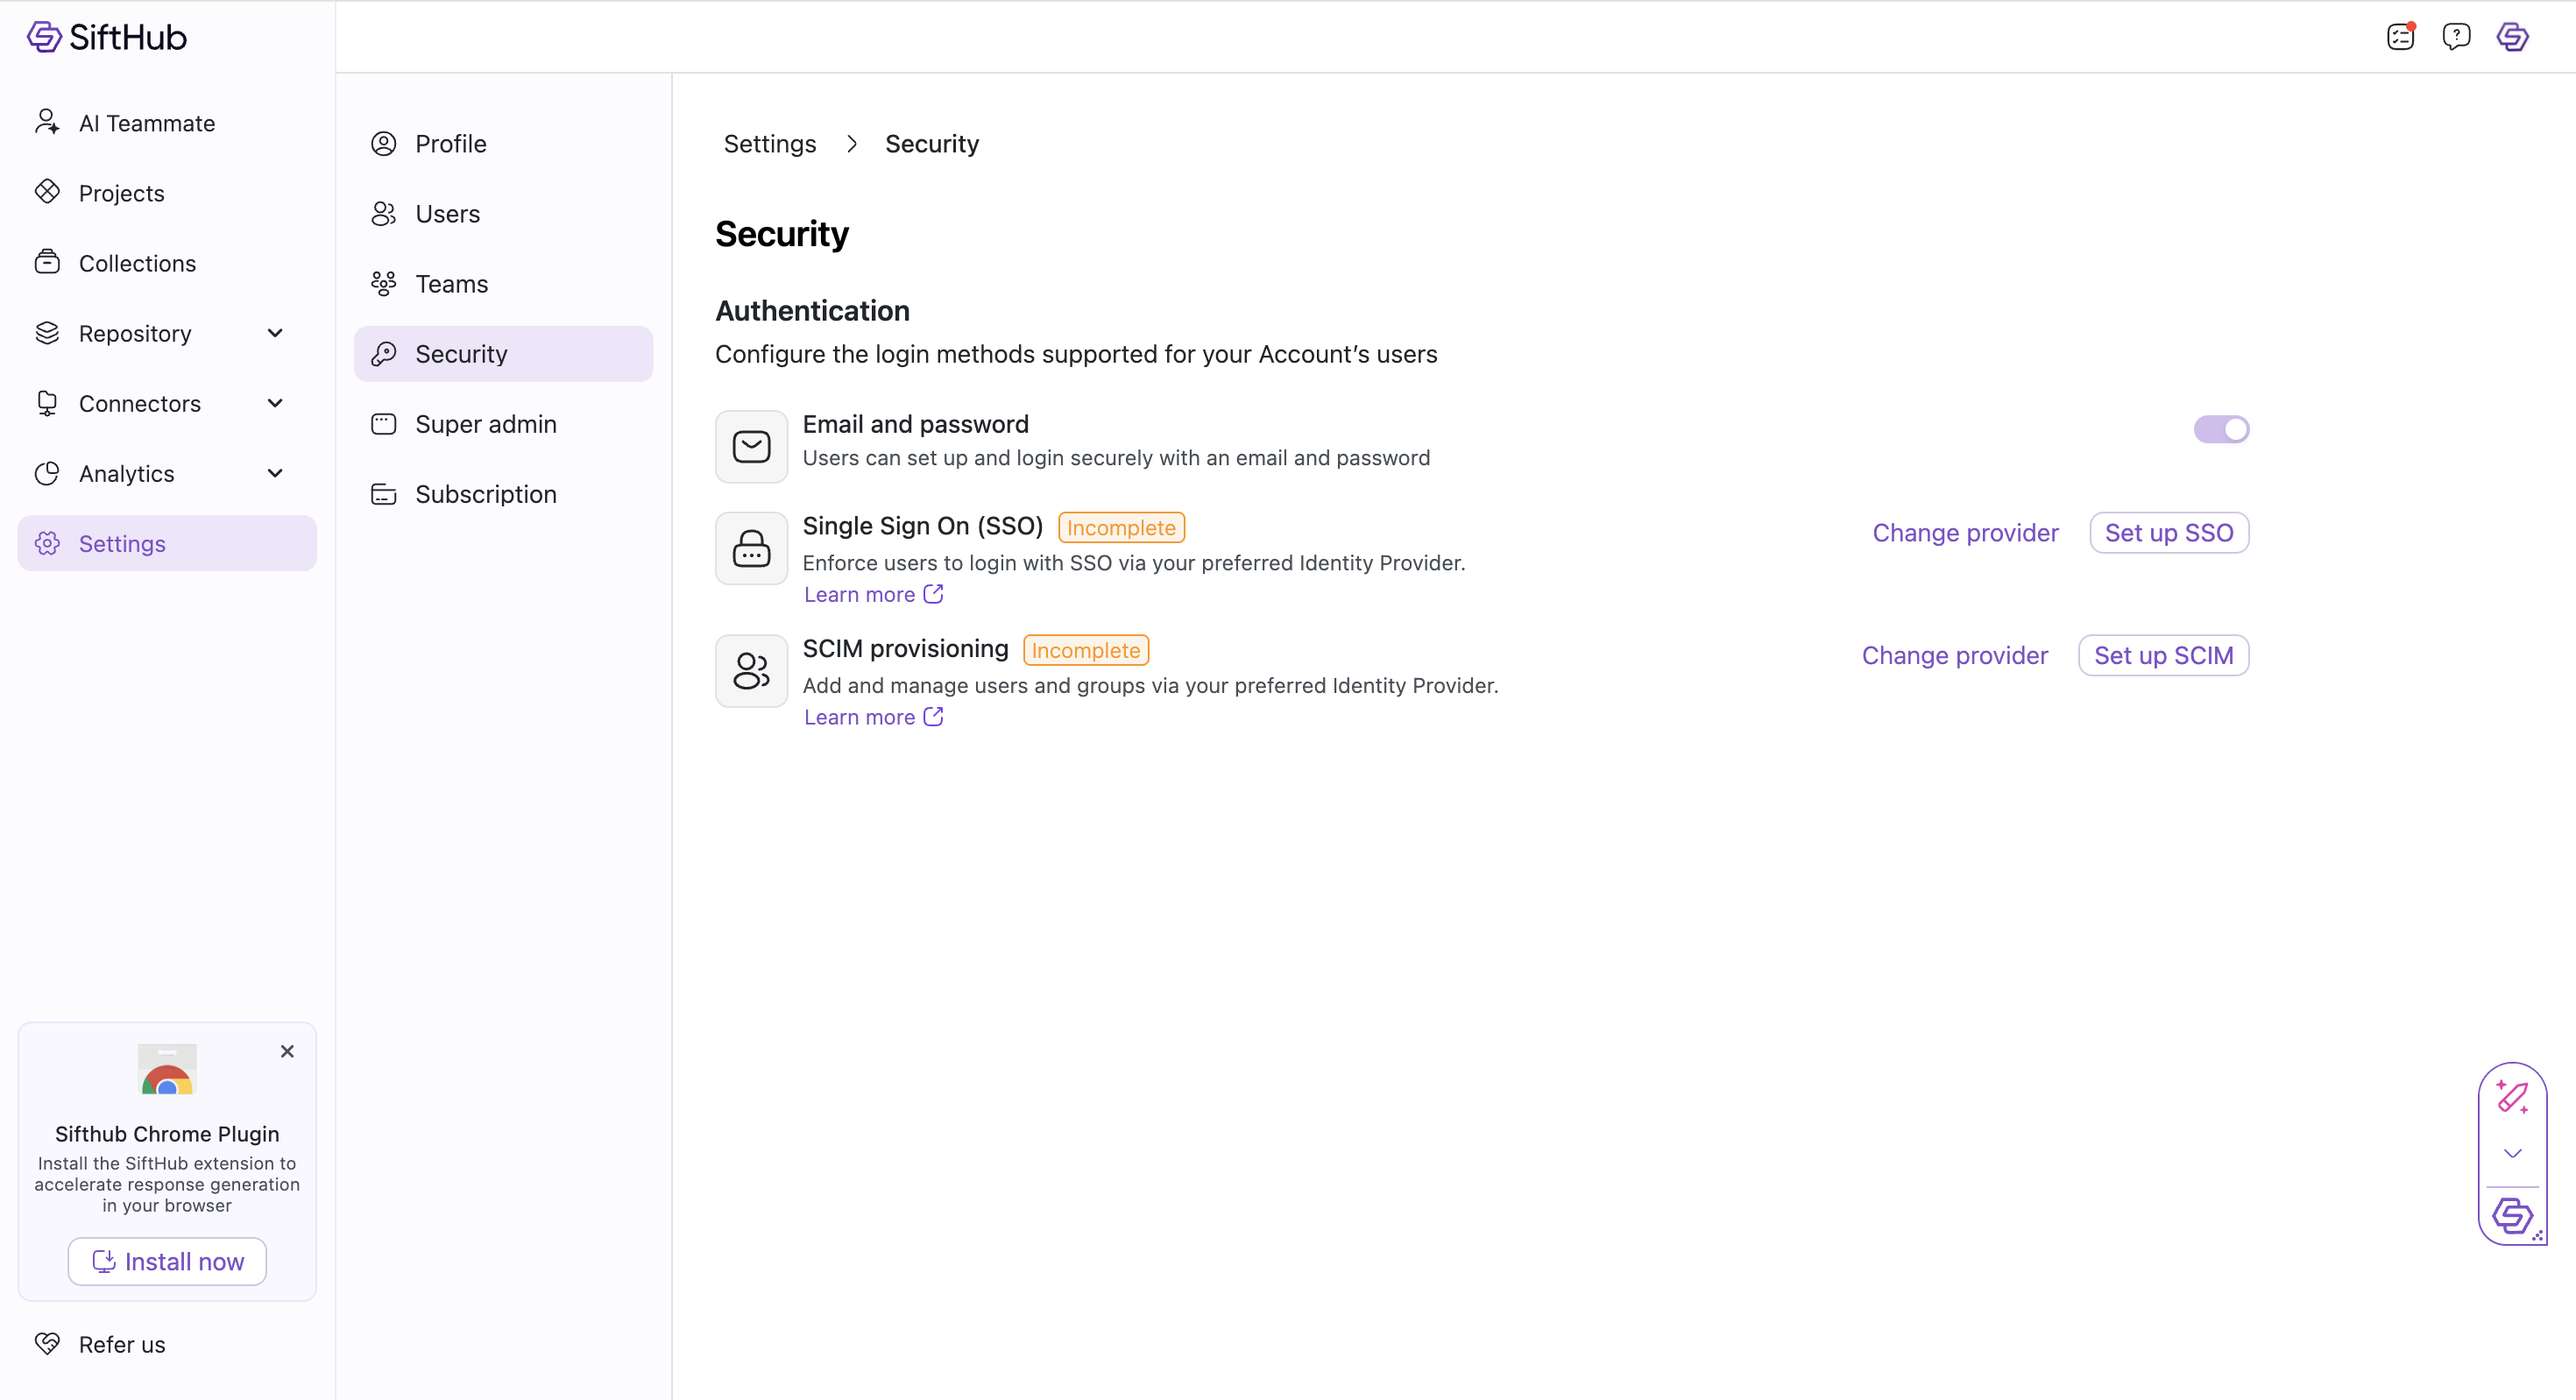
Task: Click Set up SSO
Action: [2167, 532]
